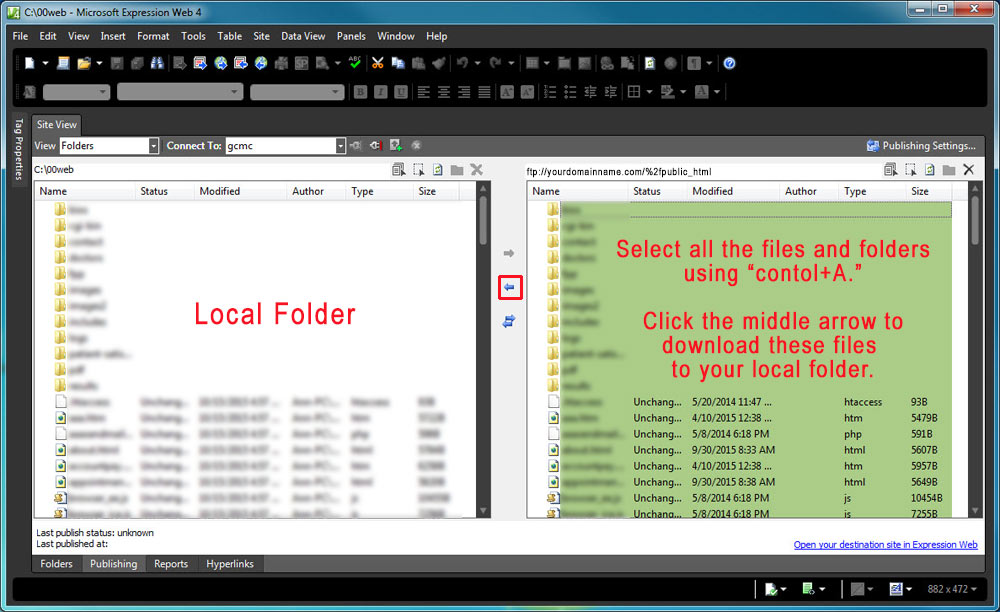Delete selected items in the remote ftp pane
This screenshot has height=612, width=1001.
click(x=969, y=170)
